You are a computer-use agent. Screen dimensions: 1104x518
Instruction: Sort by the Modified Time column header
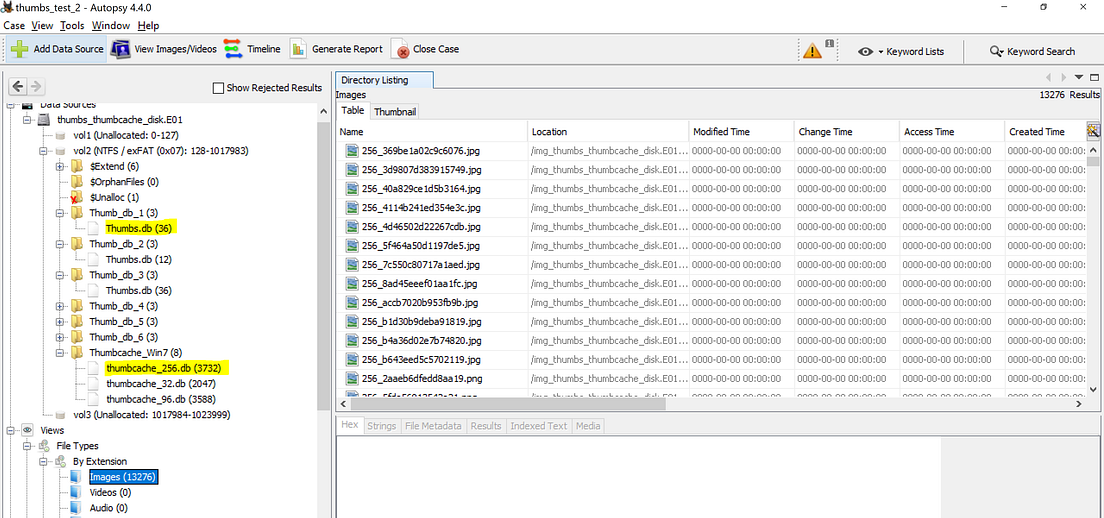pyautogui.click(x=741, y=132)
